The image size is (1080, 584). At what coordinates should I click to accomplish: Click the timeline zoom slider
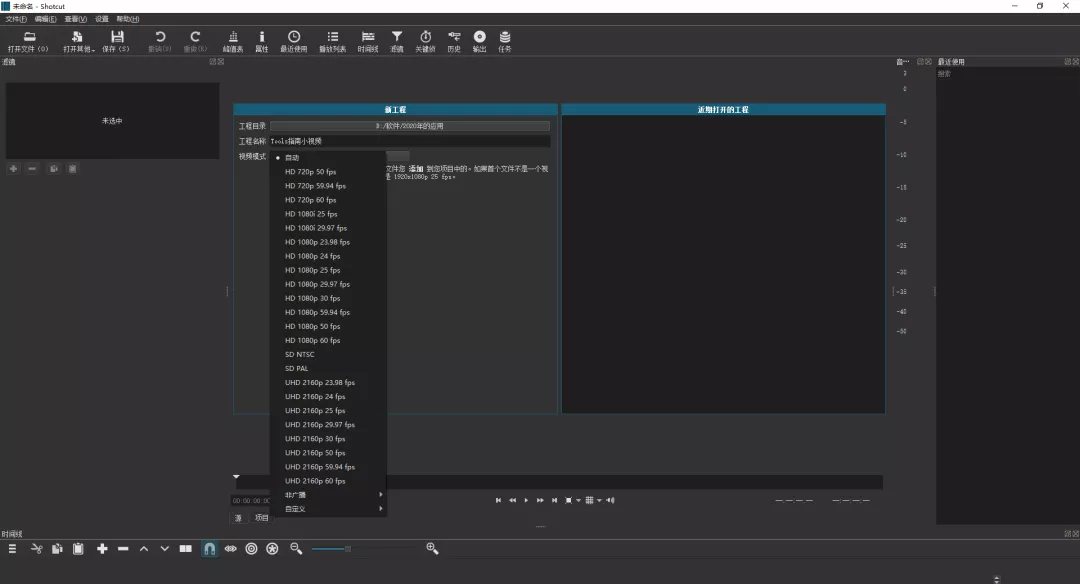[364, 549]
